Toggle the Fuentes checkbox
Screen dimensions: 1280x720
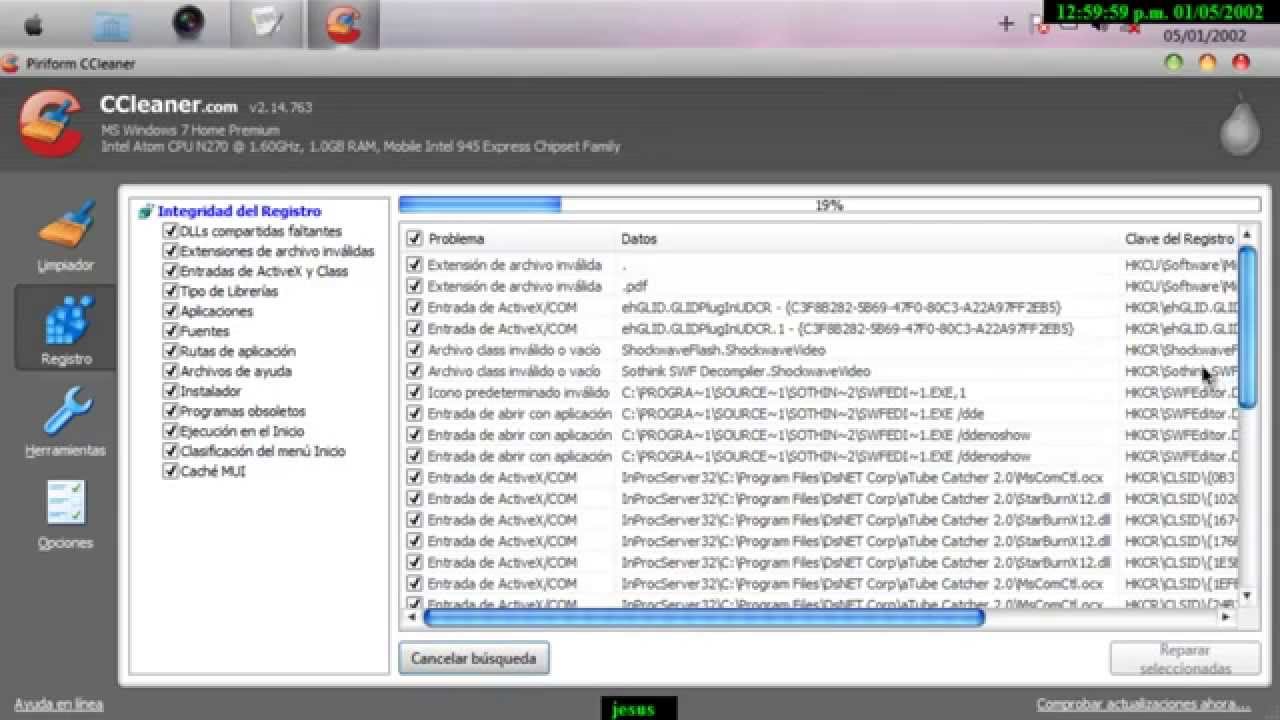(170, 331)
